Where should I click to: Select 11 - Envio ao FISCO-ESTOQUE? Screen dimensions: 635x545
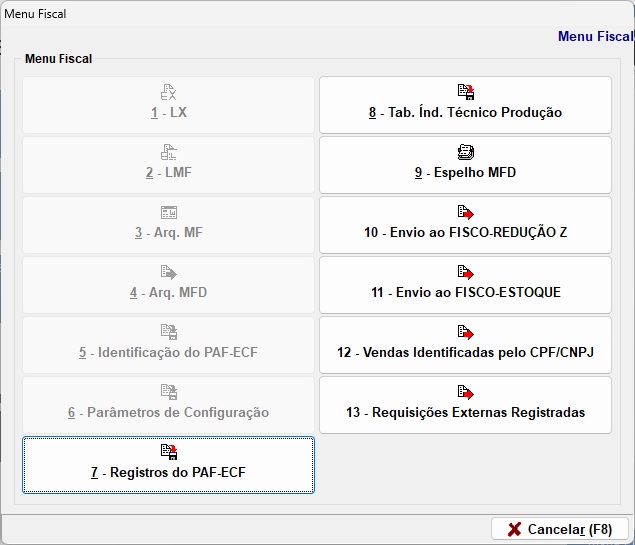point(465,285)
